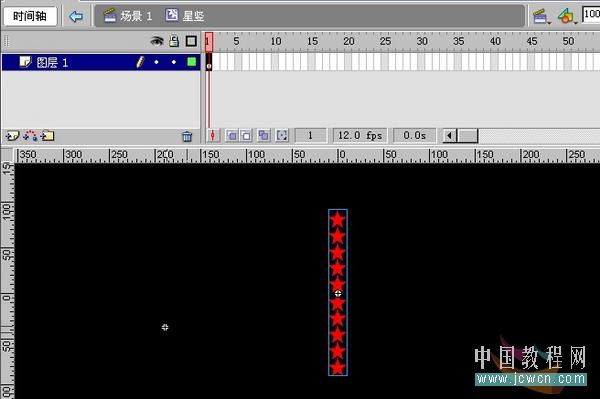This screenshot has width=600, height=399.
Task: Click the Insert Layer icon
Action: (12, 136)
